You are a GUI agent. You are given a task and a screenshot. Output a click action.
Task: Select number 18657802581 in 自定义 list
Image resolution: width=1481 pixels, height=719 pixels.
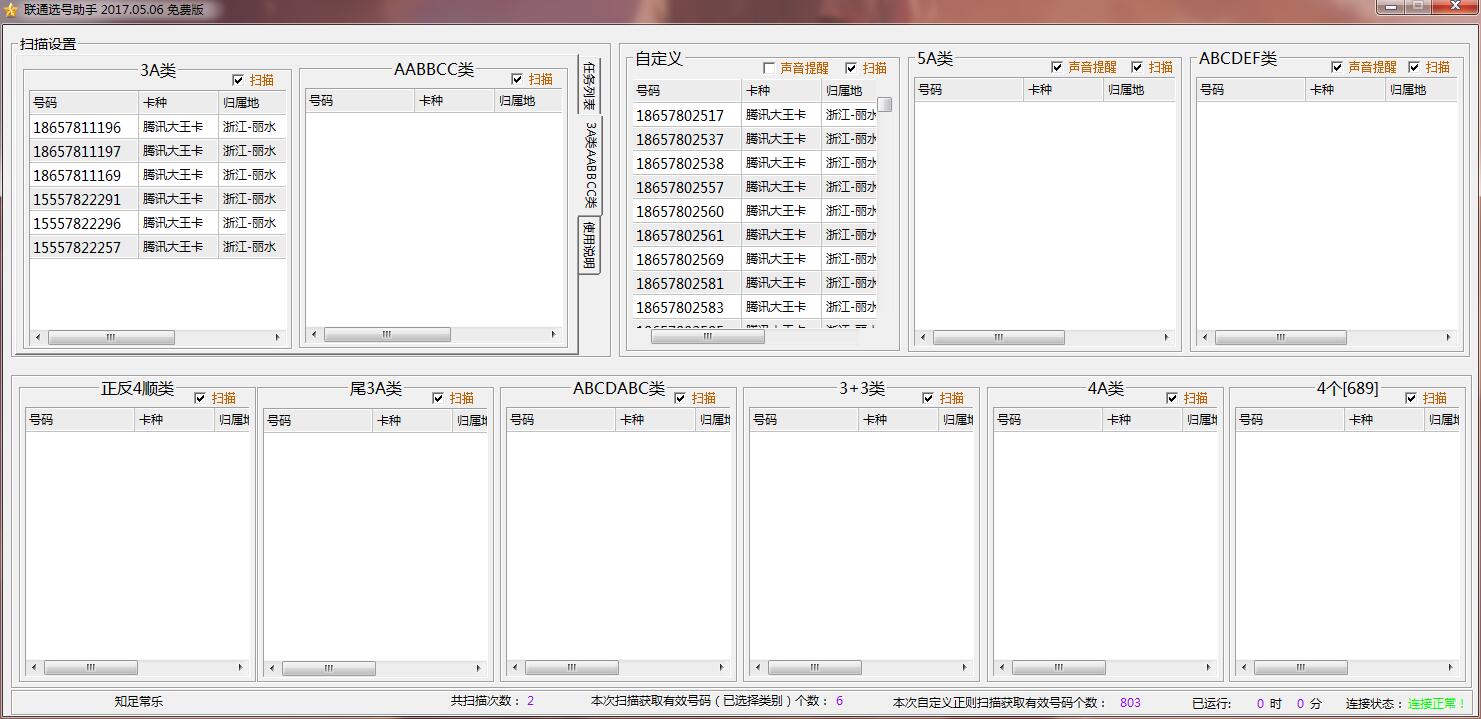[680, 283]
